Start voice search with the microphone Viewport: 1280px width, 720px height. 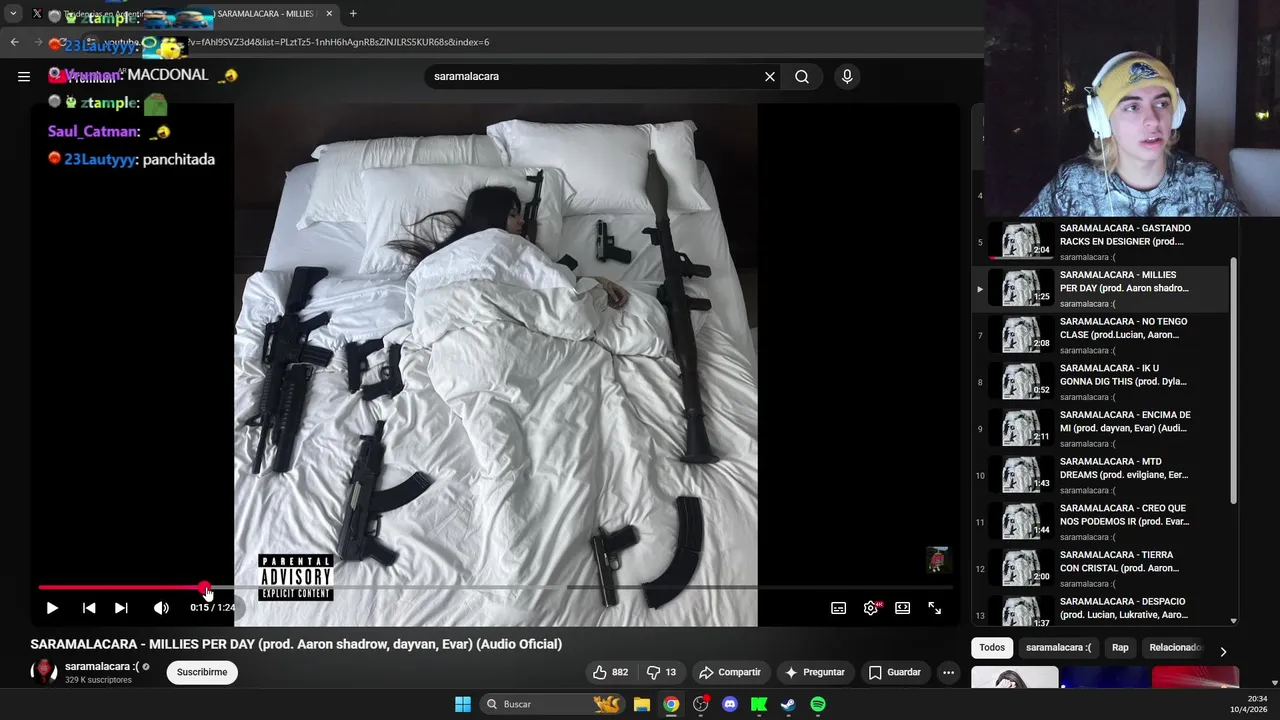(847, 76)
